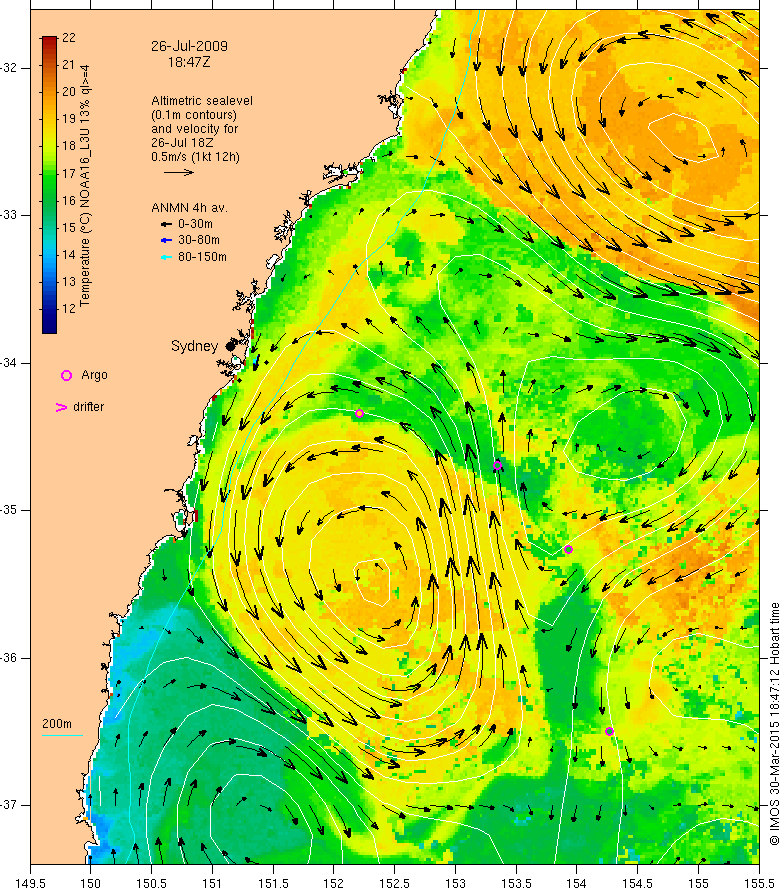
Task: Click the vertical Temperature NOAA16 axis title
Action: [x=85, y=186]
